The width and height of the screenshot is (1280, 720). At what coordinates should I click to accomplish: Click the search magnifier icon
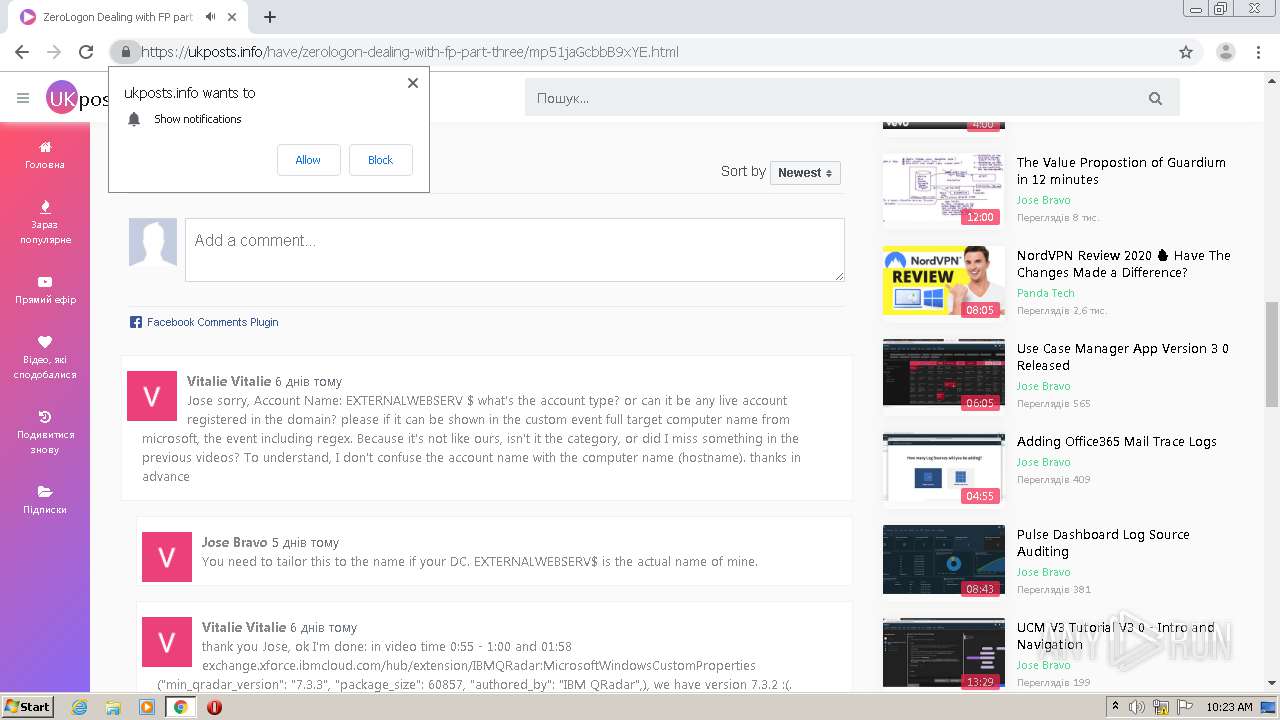pos(1155,98)
